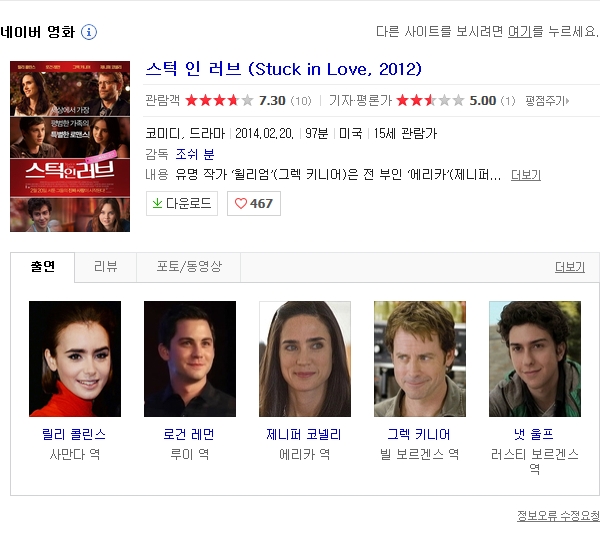
Task: Open the 제니퍼 코넬리 actor photo
Action: coord(305,359)
